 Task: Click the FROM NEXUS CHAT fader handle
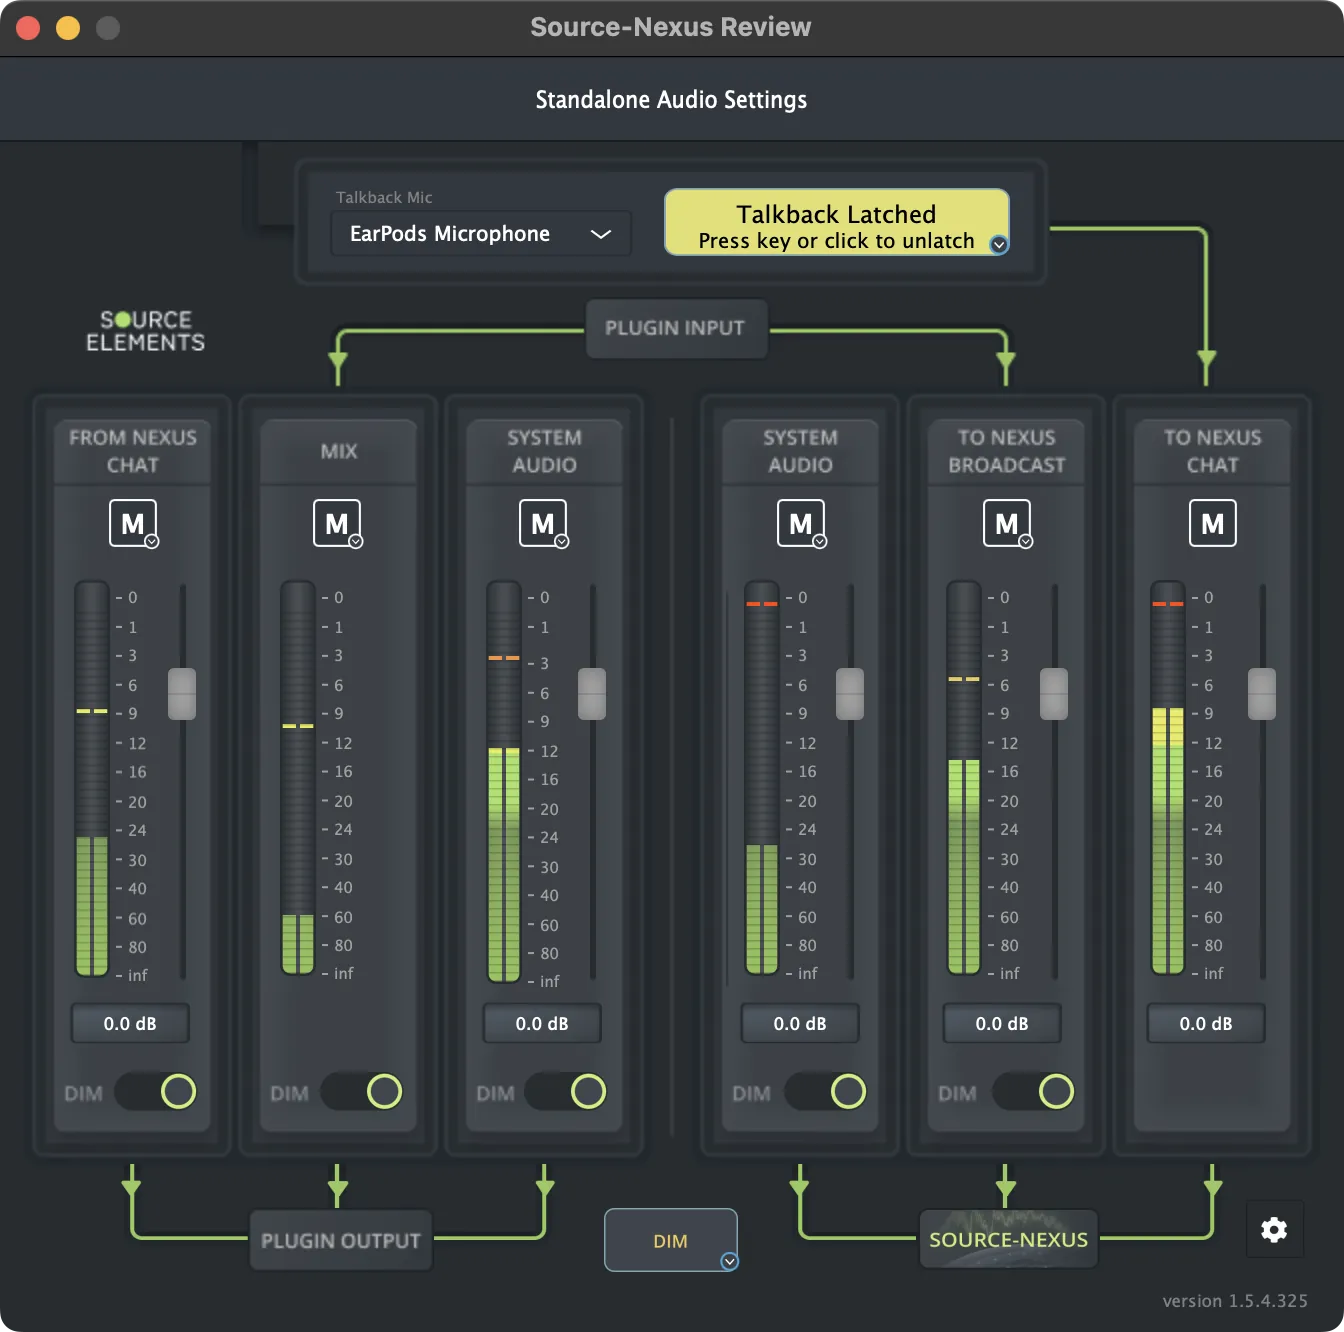(x=182, y=694)
